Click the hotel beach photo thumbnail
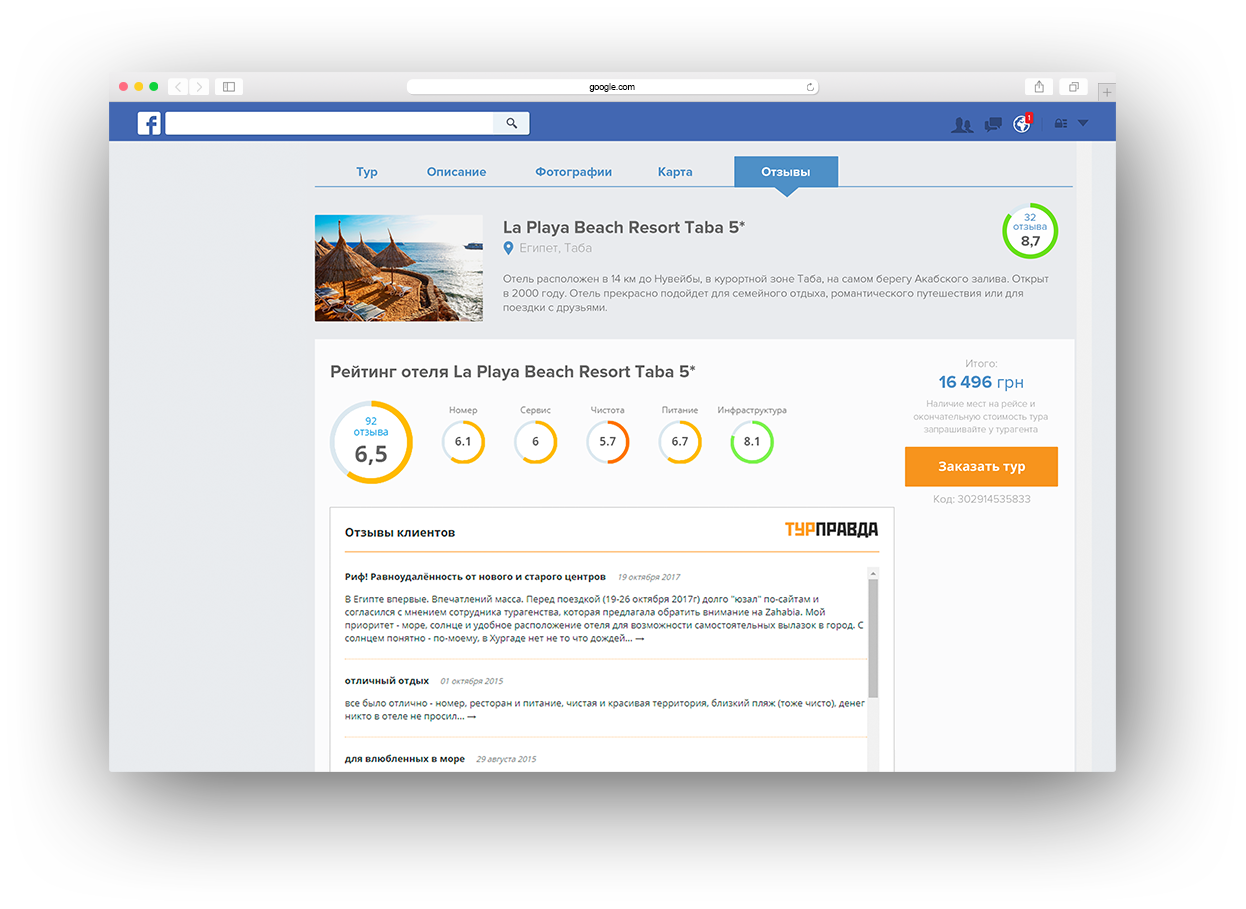The height and width of the screenshot is (909, 1246). 398,268
